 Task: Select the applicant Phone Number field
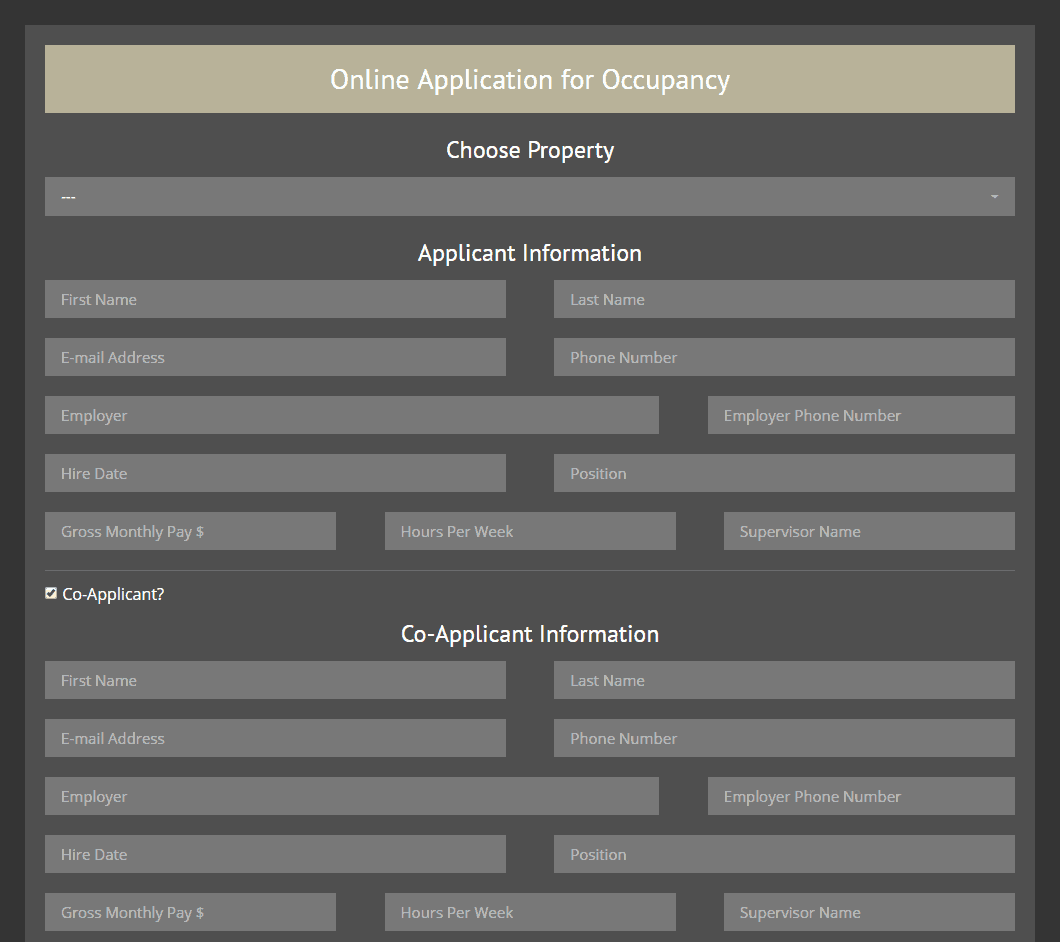point(784,357)
